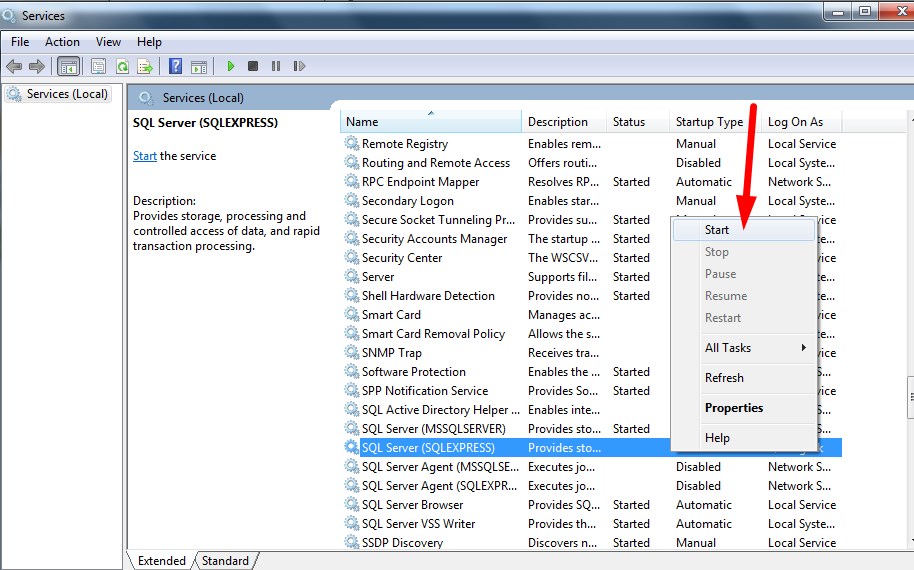Image resolution: width=914 pixels, height=570 pixels.
Task: Open the Properties toolbar icon
Action: [99, 66]
